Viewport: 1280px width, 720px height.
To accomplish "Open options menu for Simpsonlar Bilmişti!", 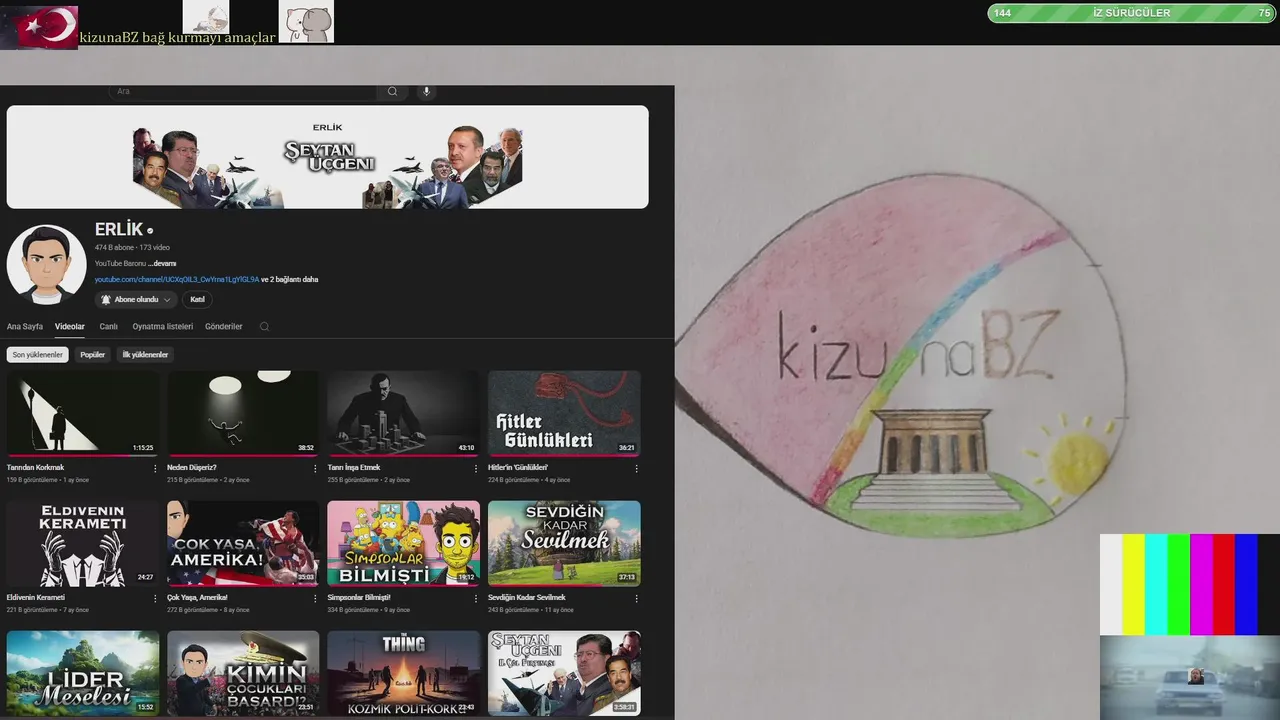I will tap(476, 598).
